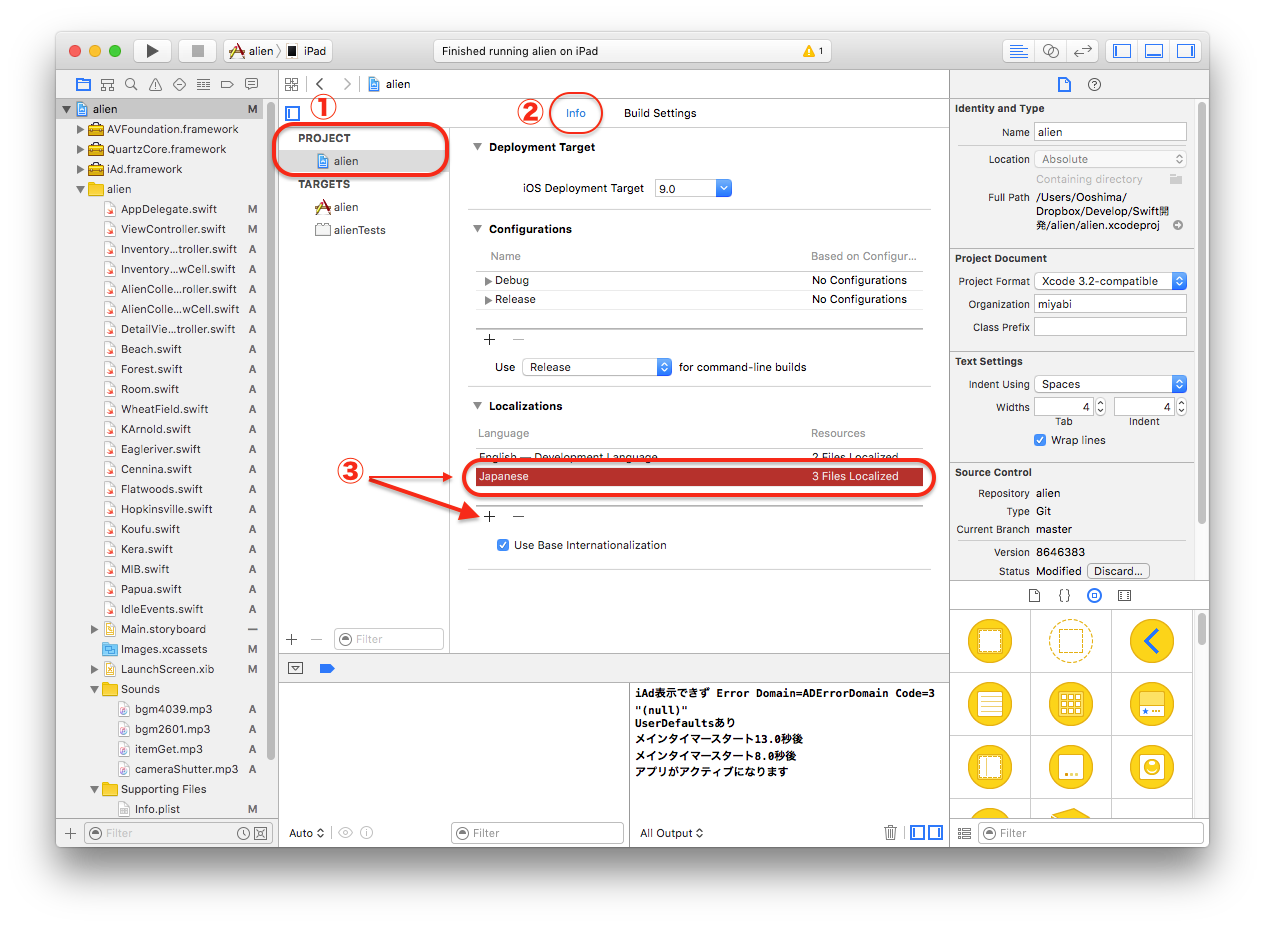This screenshot has height=927, width=1265.
Task: Remove the selected localization with the minus
Action: tap(518, 516)
